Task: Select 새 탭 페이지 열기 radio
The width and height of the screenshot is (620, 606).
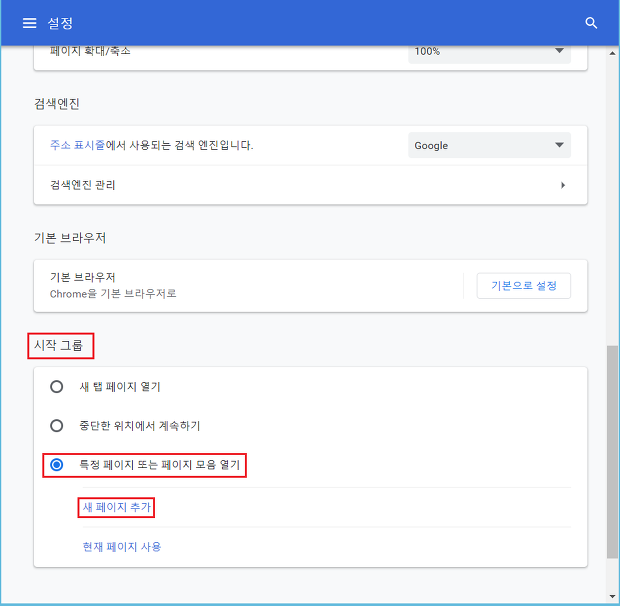Action: (57, 386)
